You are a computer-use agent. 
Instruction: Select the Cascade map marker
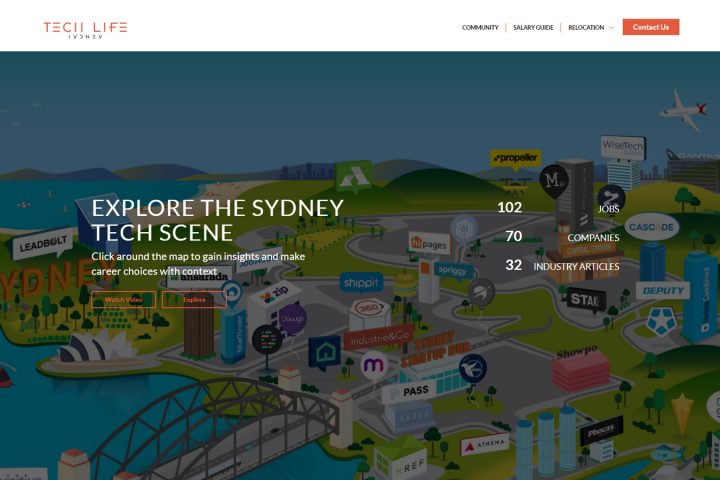[651, 227]
